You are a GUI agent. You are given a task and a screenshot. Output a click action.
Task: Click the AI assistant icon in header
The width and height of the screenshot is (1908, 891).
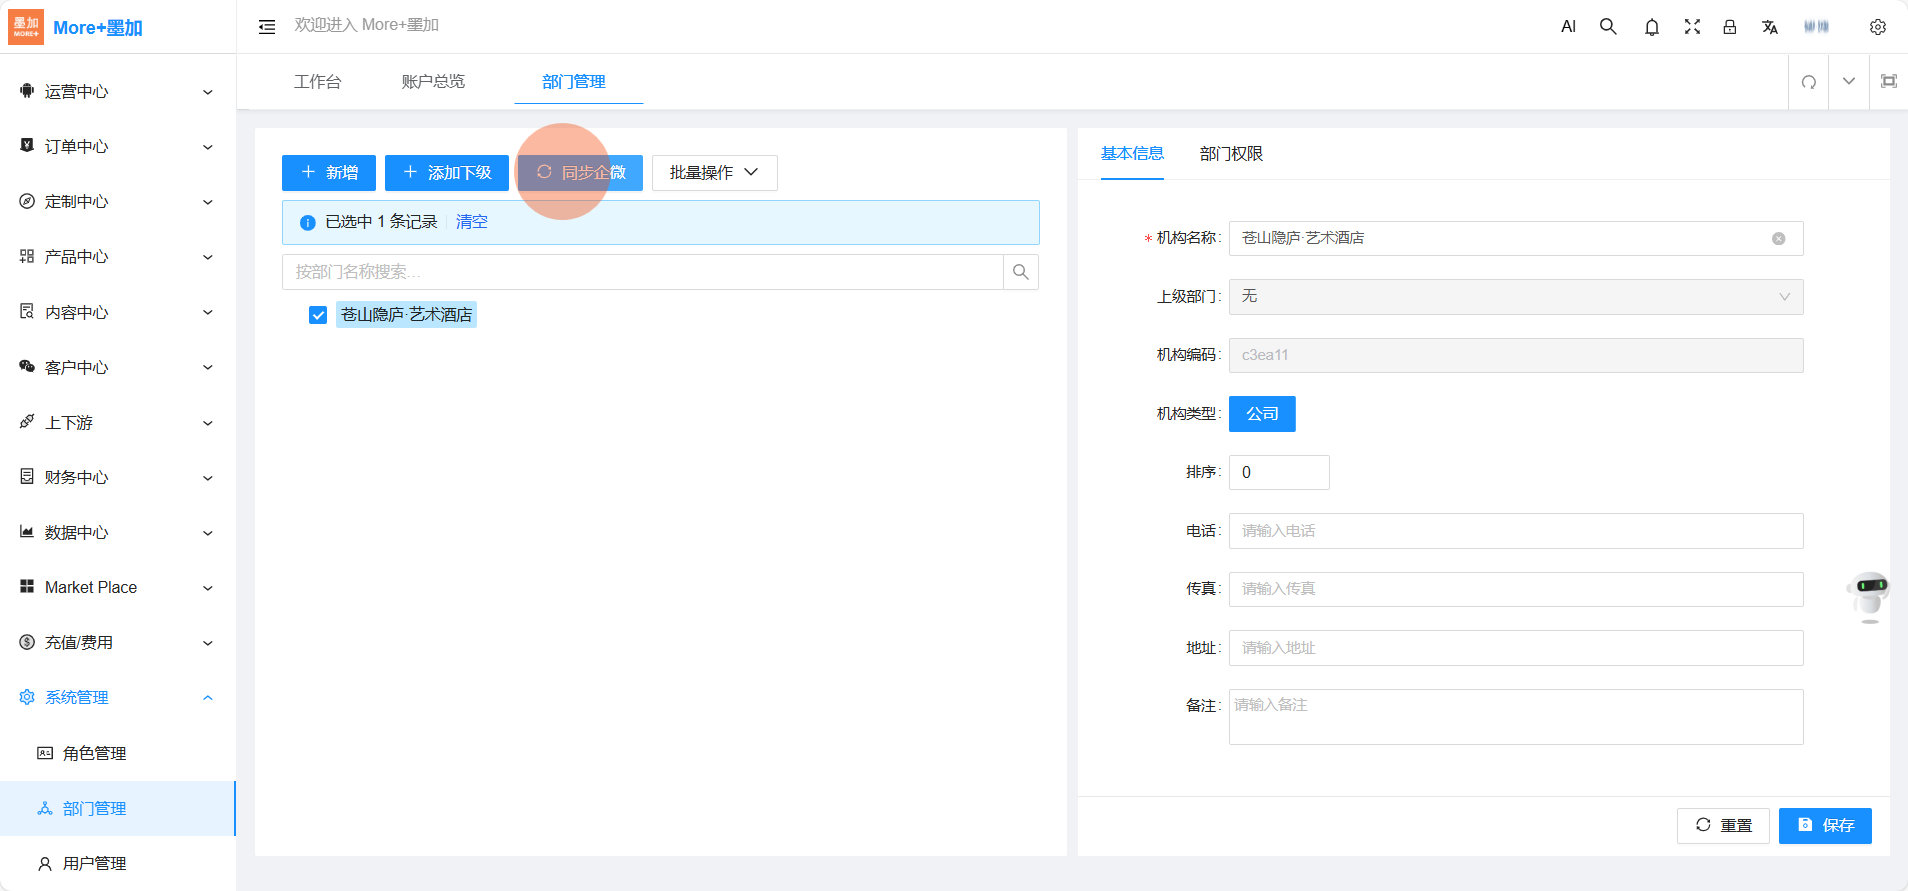click(x=1568, y=27)
